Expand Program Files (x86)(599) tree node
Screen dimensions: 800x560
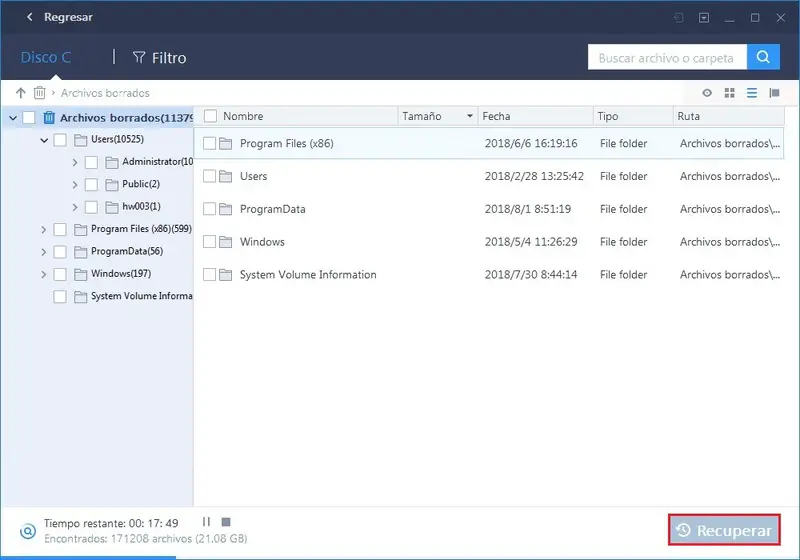44,230
